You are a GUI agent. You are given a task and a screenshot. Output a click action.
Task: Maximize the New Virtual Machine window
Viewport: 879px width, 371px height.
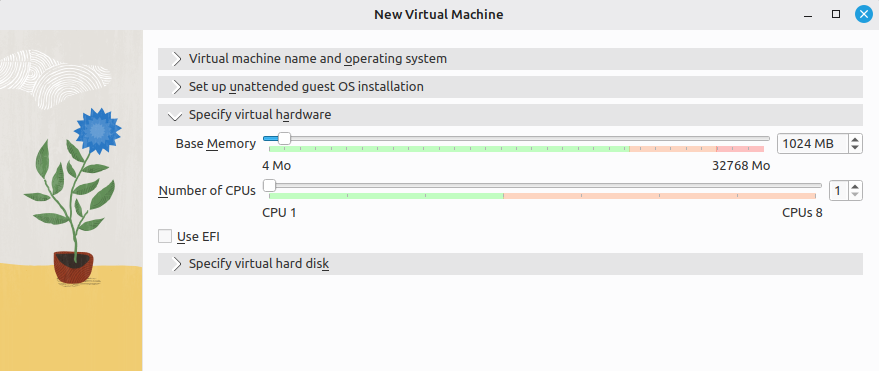click(x=836, y=15)
